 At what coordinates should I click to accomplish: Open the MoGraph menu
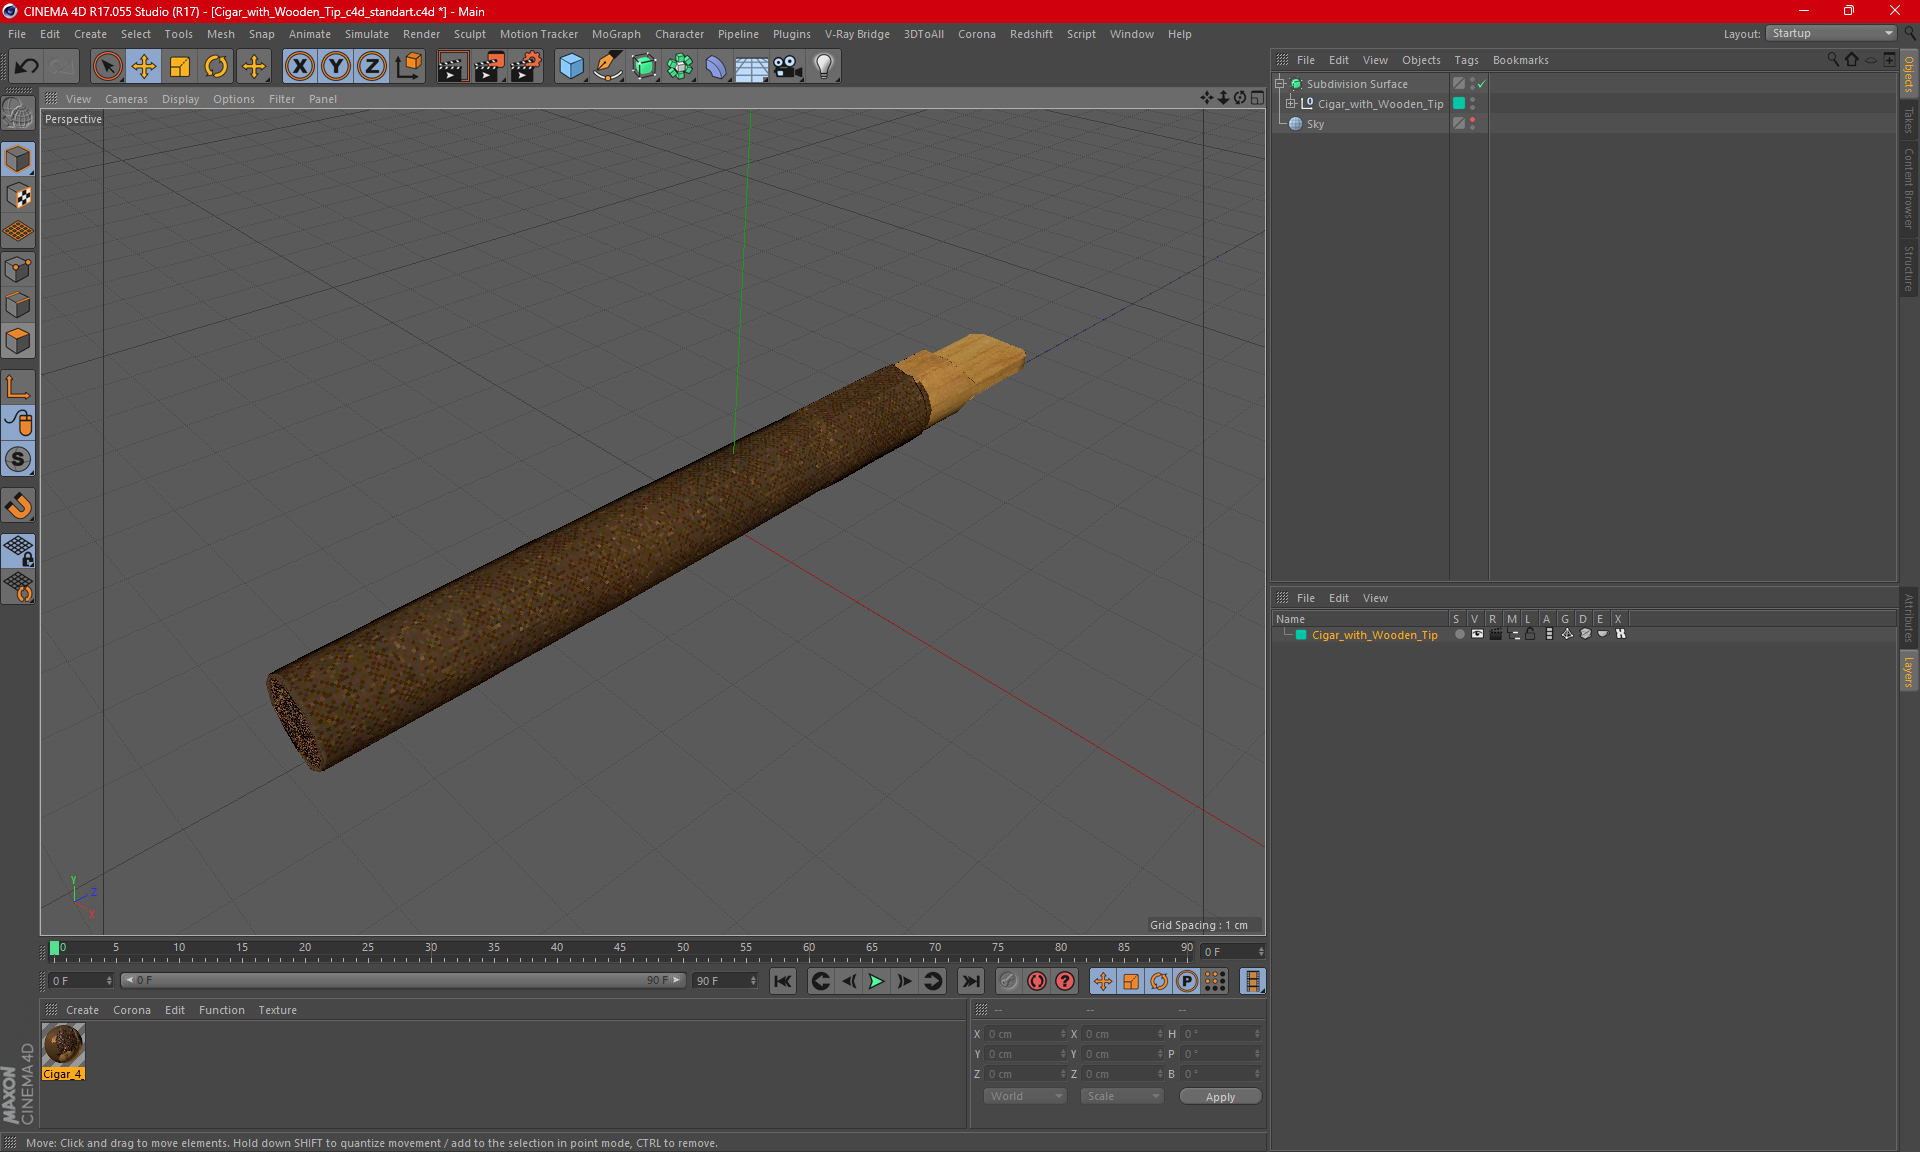tap(615, 34)
